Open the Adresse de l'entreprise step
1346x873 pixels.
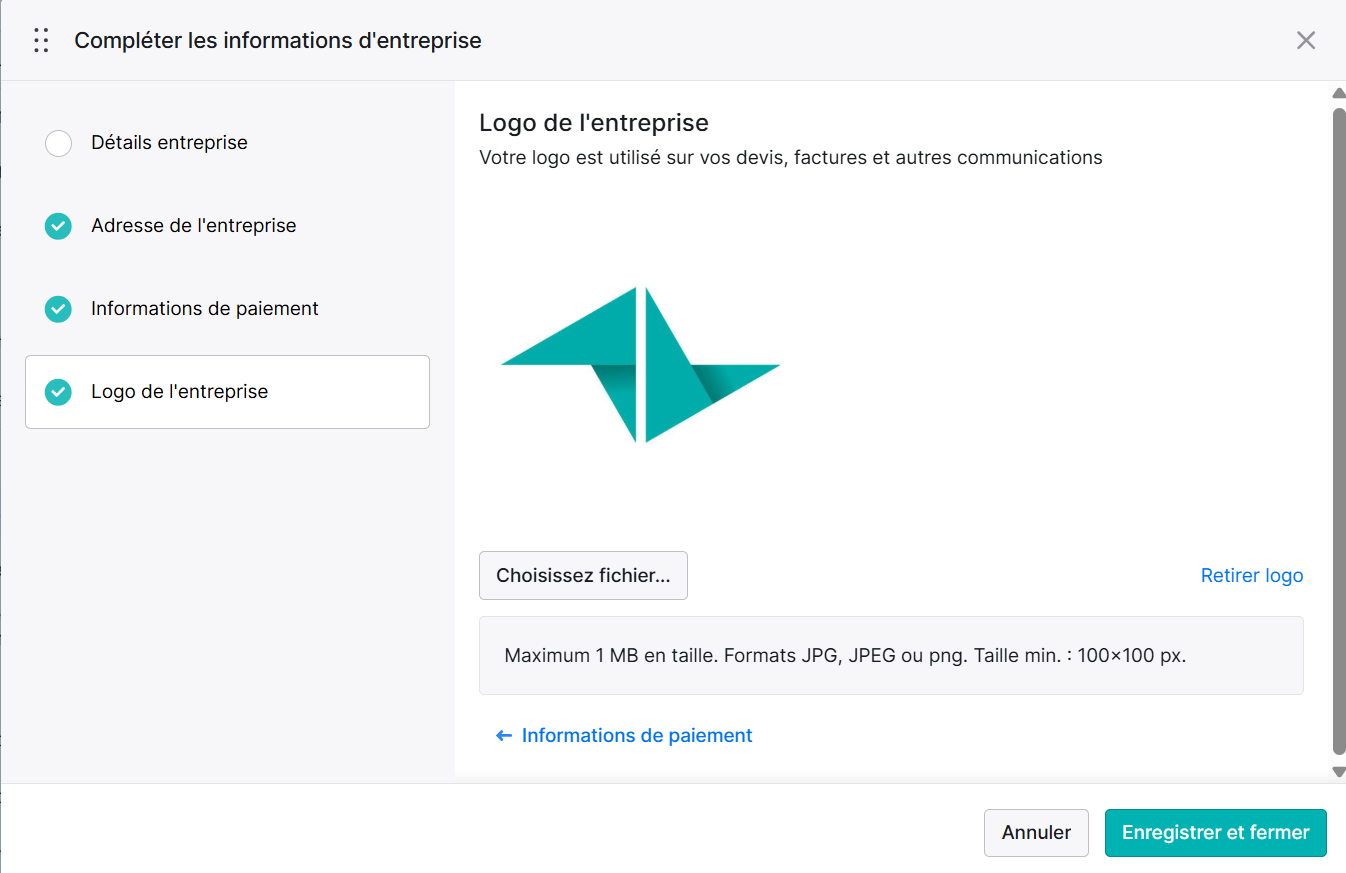(227, 226)
